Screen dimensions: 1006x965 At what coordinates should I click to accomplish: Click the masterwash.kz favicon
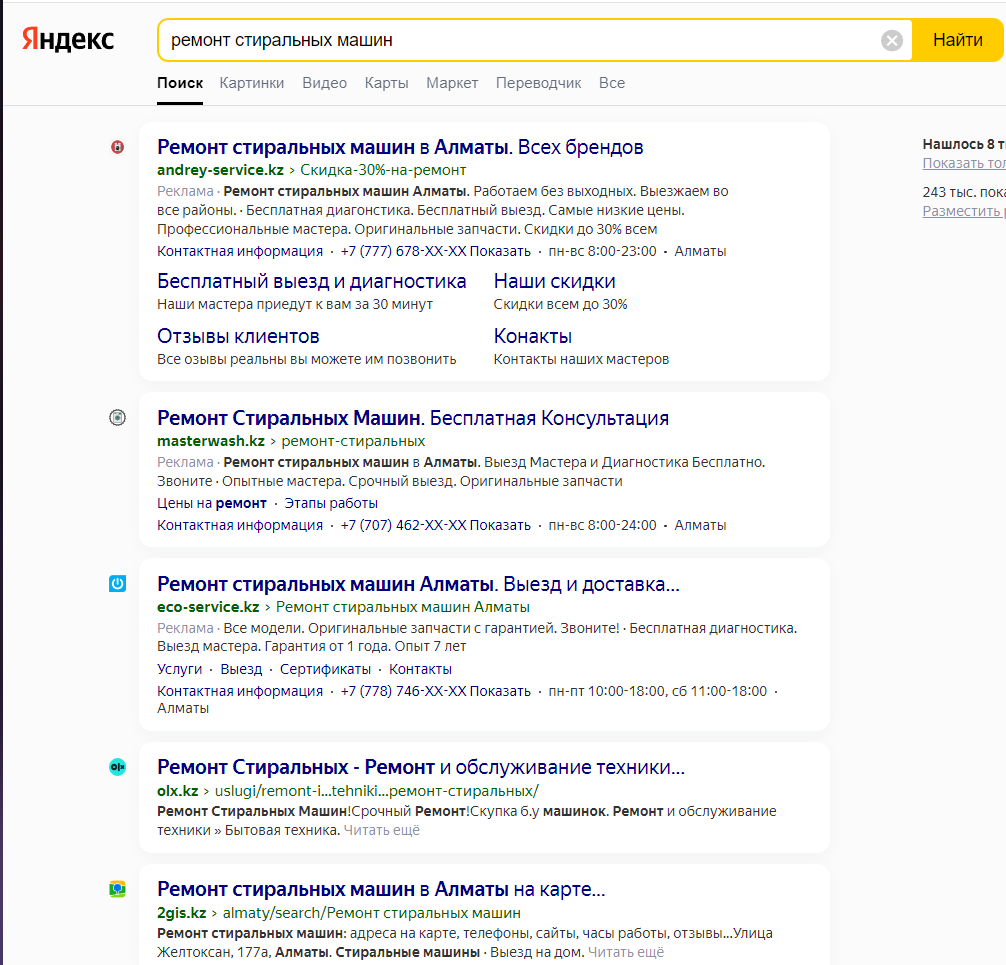pos(117,418)
